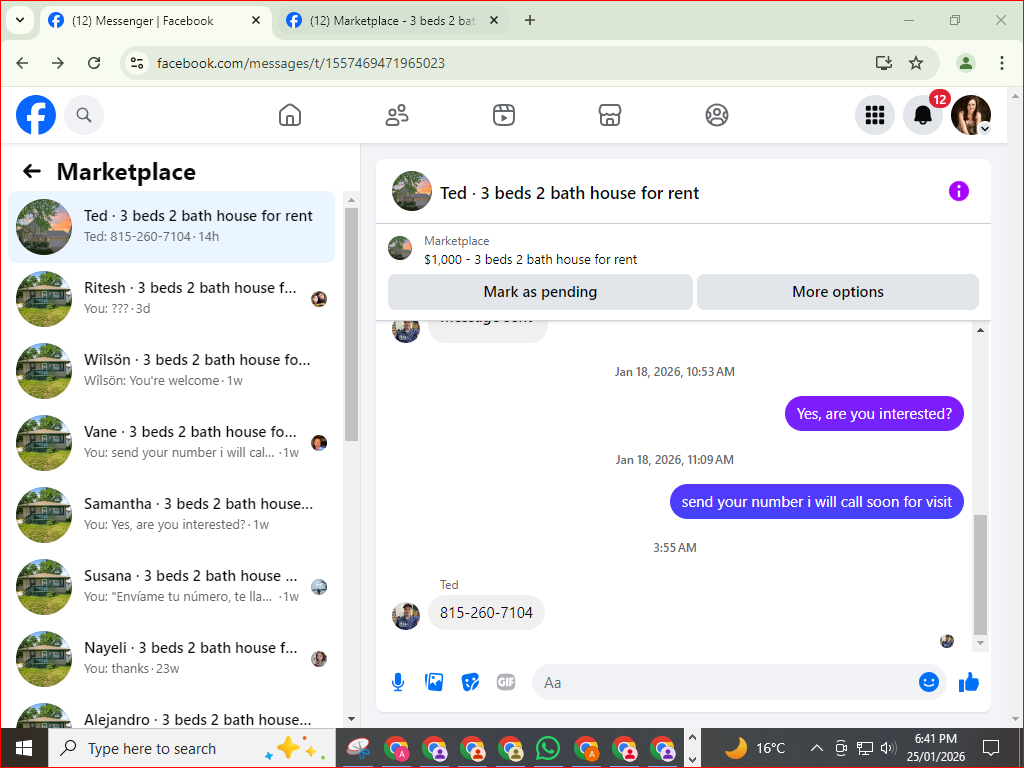This screenshot has width=1024, height=768.
Task: Click the More options button
Action: tap(838, 292)
